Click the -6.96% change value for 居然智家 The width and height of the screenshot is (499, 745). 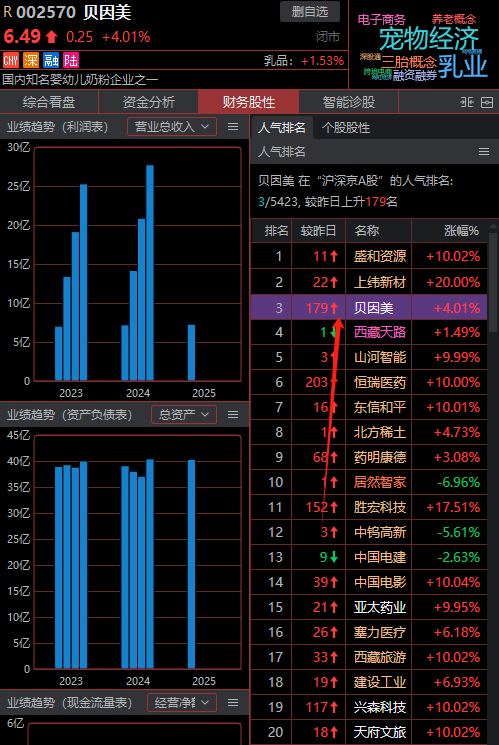(x=458, y=482)
